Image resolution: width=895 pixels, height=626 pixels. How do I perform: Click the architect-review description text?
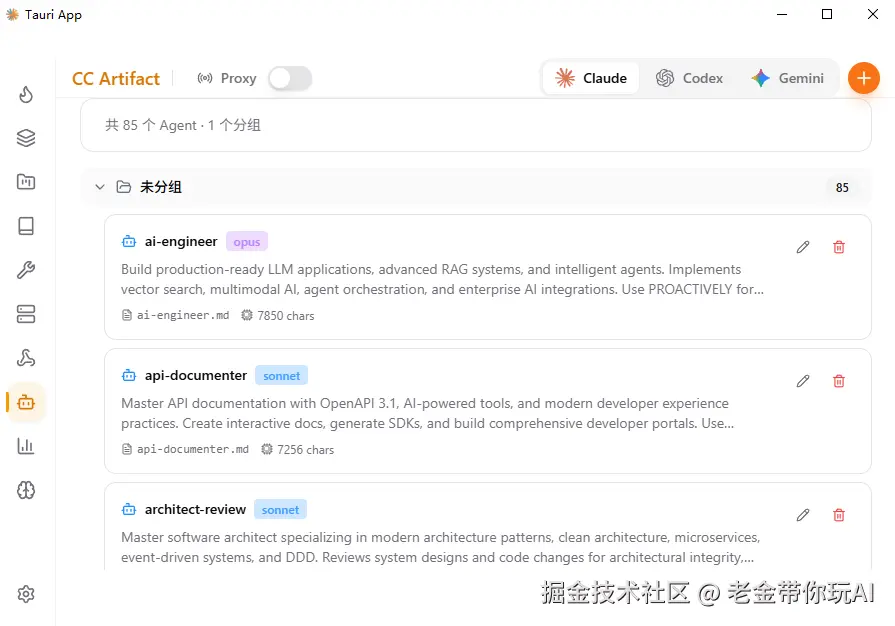coord(441,547)
